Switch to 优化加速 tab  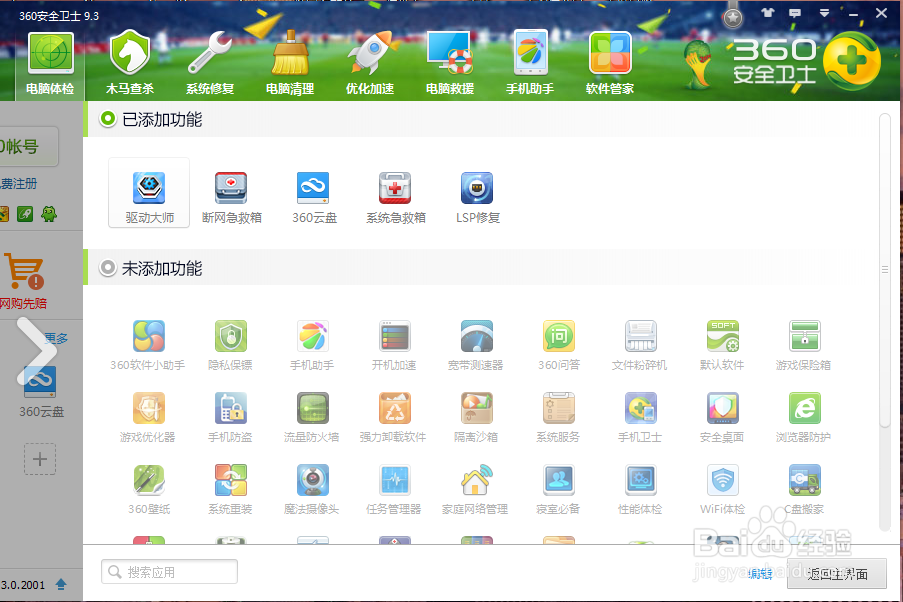coord(370,64)
